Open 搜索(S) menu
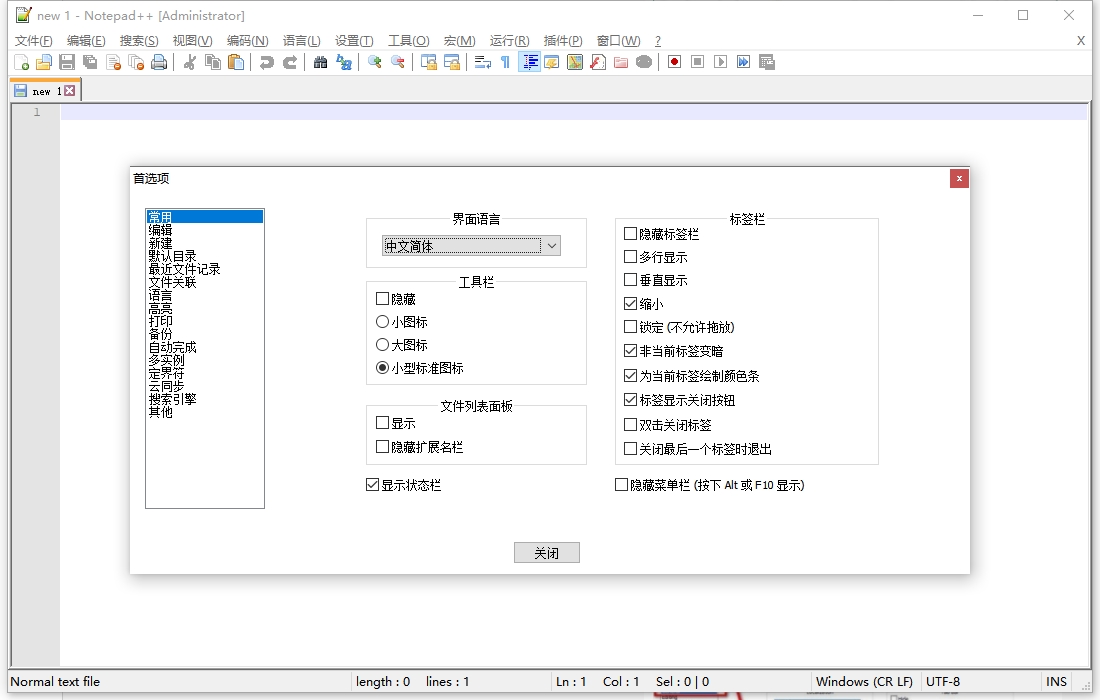Viewport: 1100px width, 700px height. pos(139,41)
